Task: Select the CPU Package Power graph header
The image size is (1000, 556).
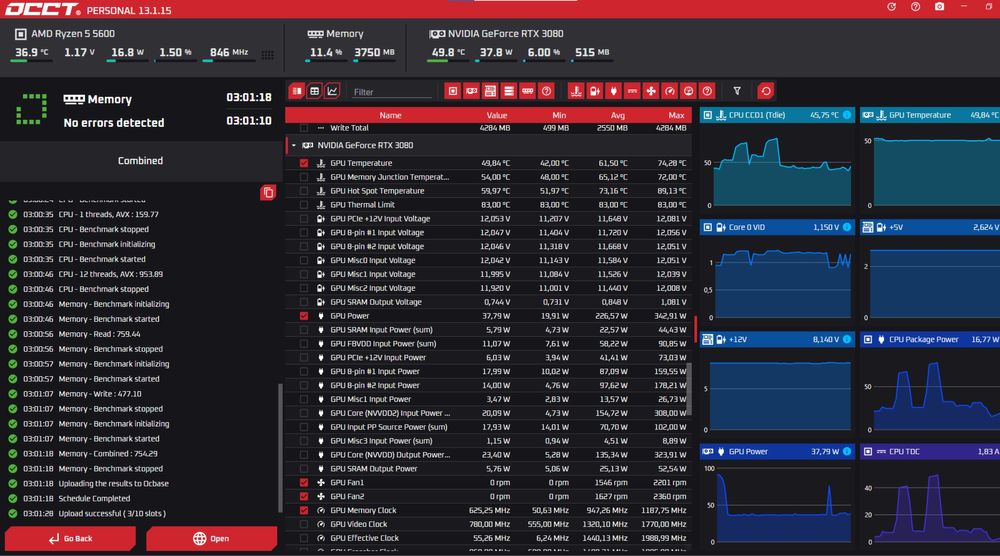Action: [x=930, y=339]
